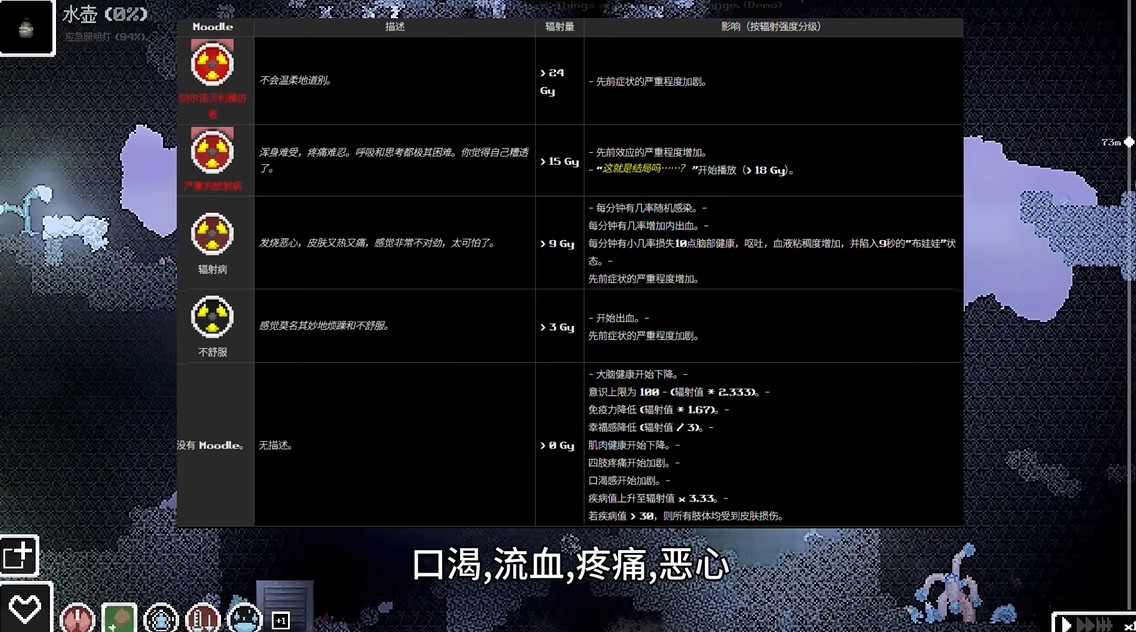Click the Moodle column header
Viewport: 1136px width, 632px height.
click(x=213, y=27)
